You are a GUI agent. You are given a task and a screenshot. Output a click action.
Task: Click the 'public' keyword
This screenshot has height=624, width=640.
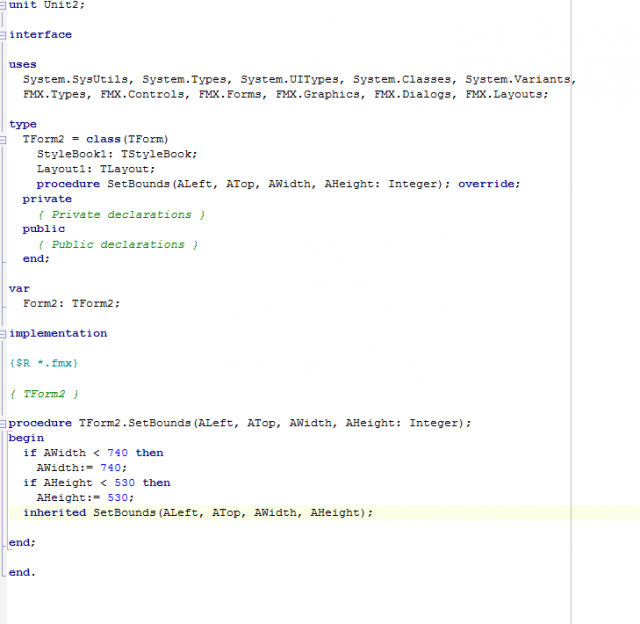(44, 229)
